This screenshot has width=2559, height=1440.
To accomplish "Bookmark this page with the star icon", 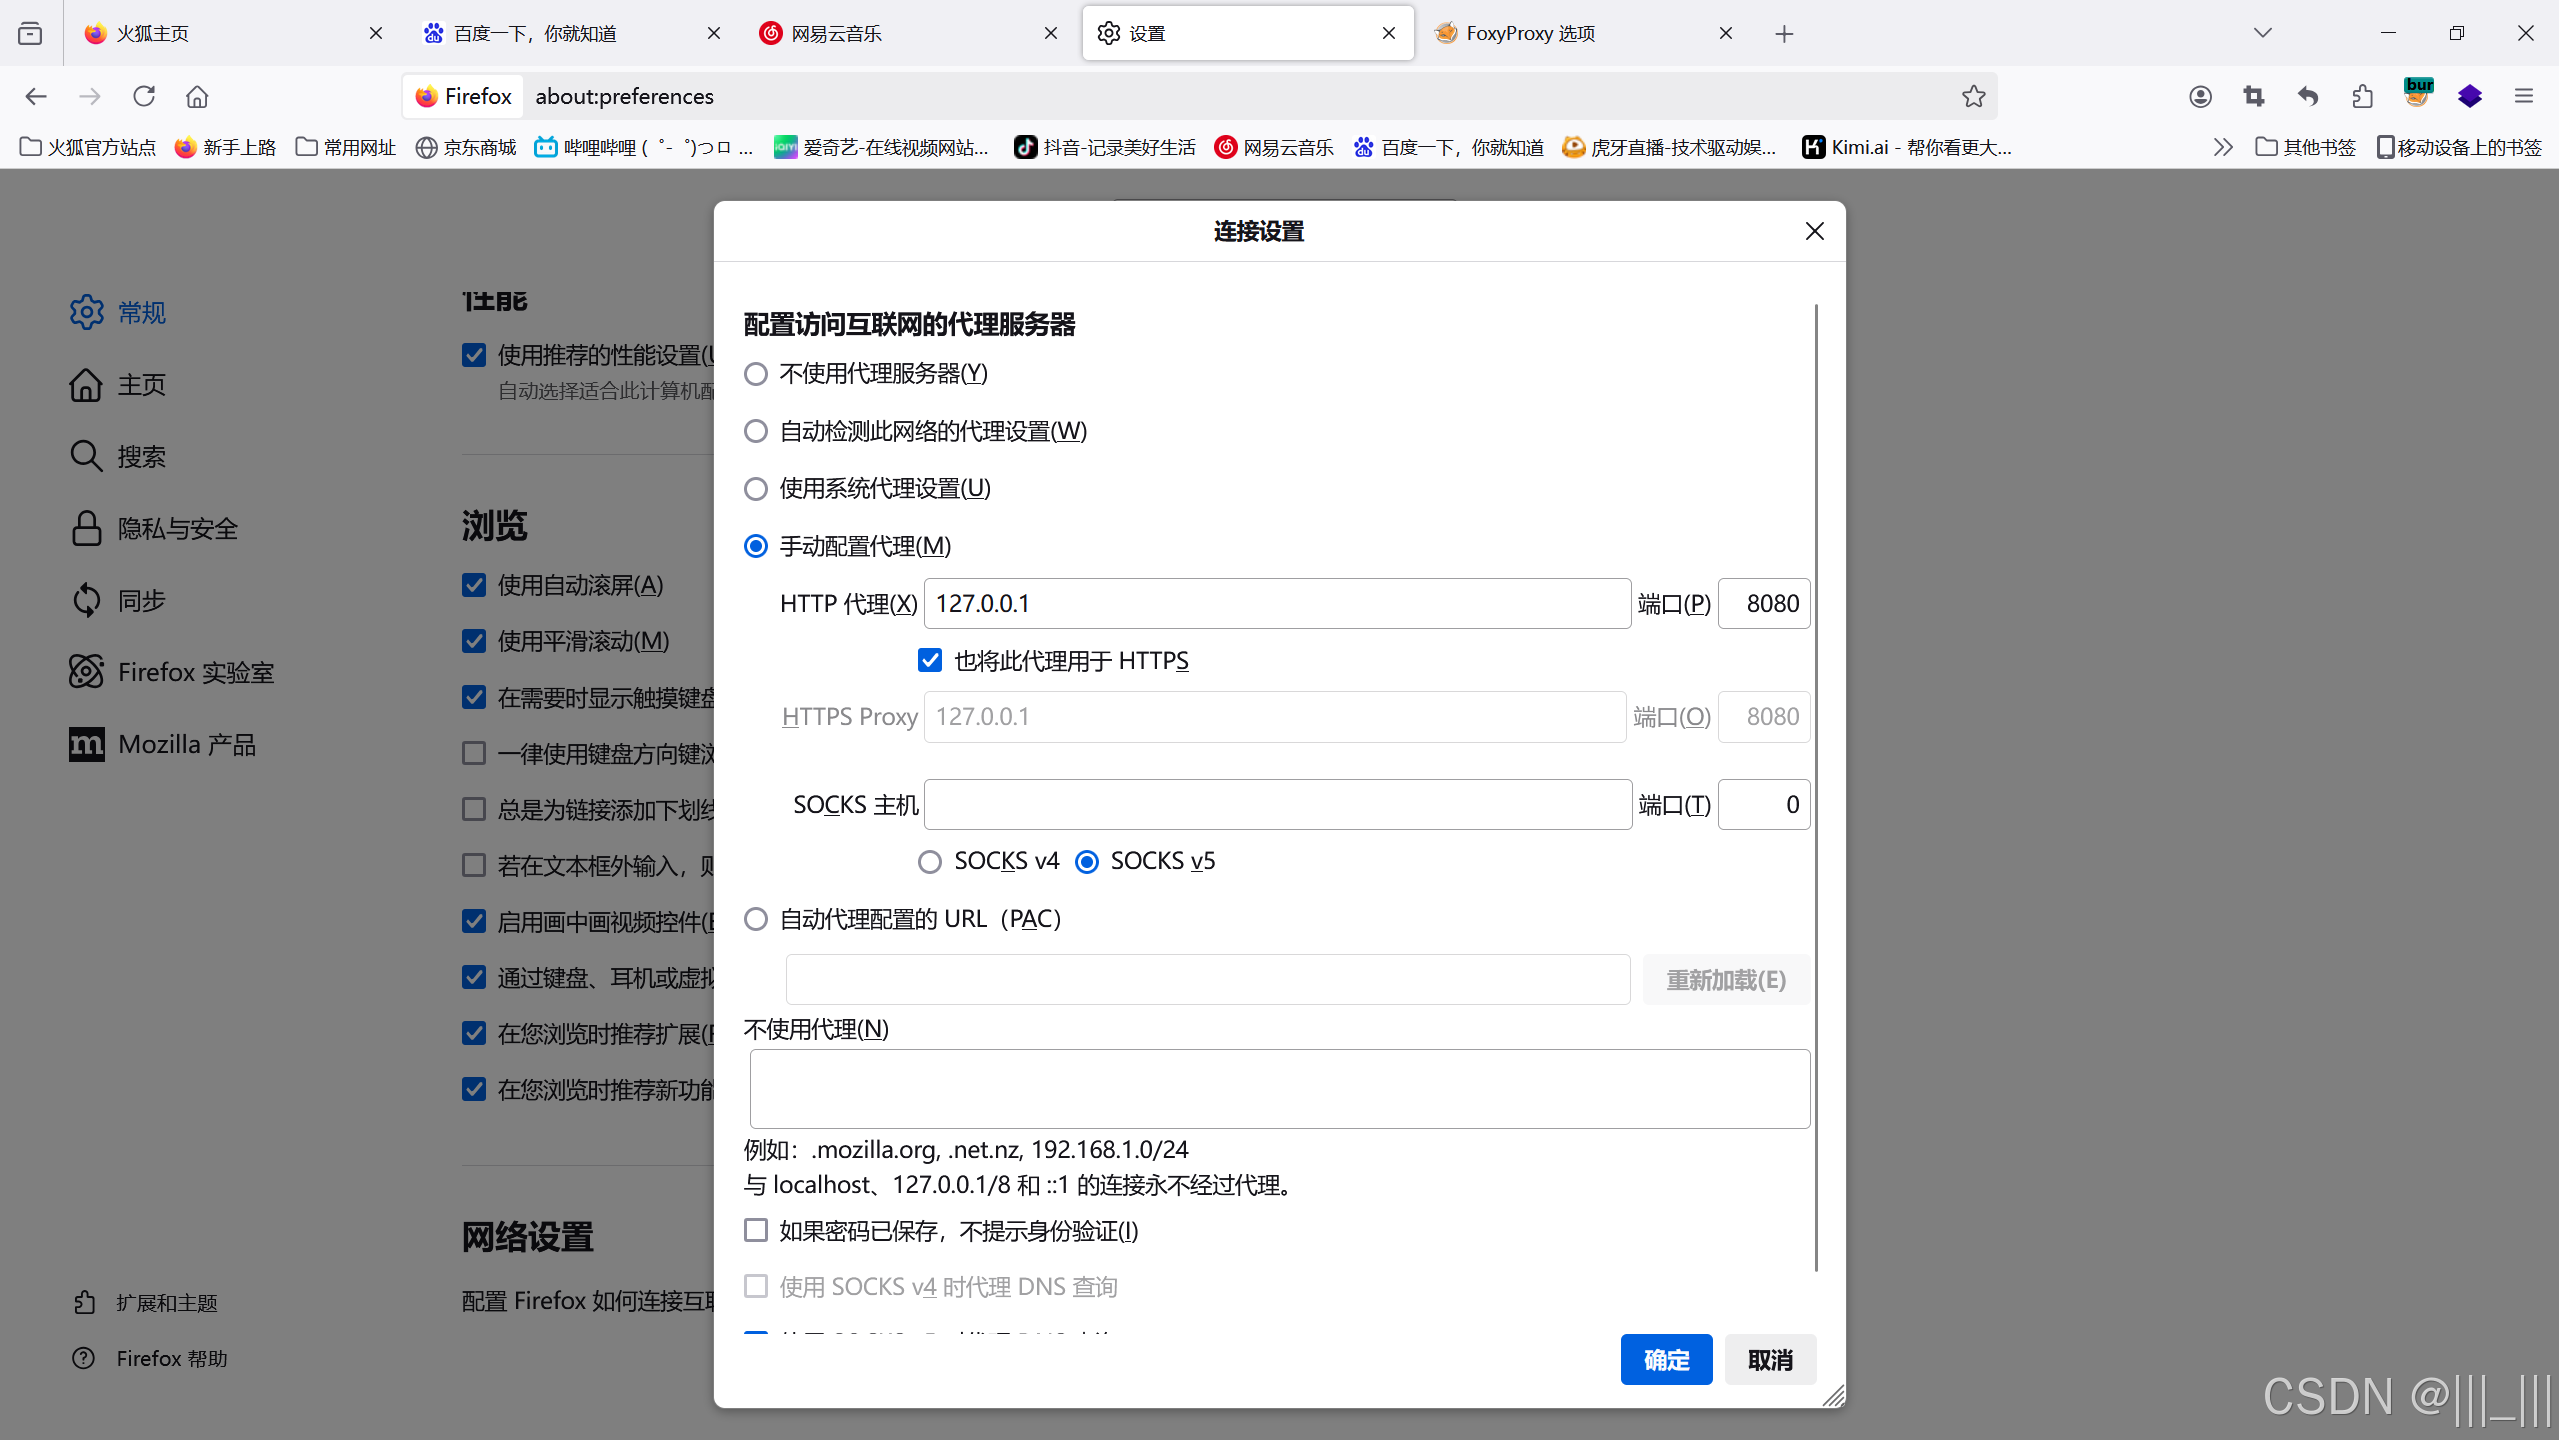I will pos(1973,96).
